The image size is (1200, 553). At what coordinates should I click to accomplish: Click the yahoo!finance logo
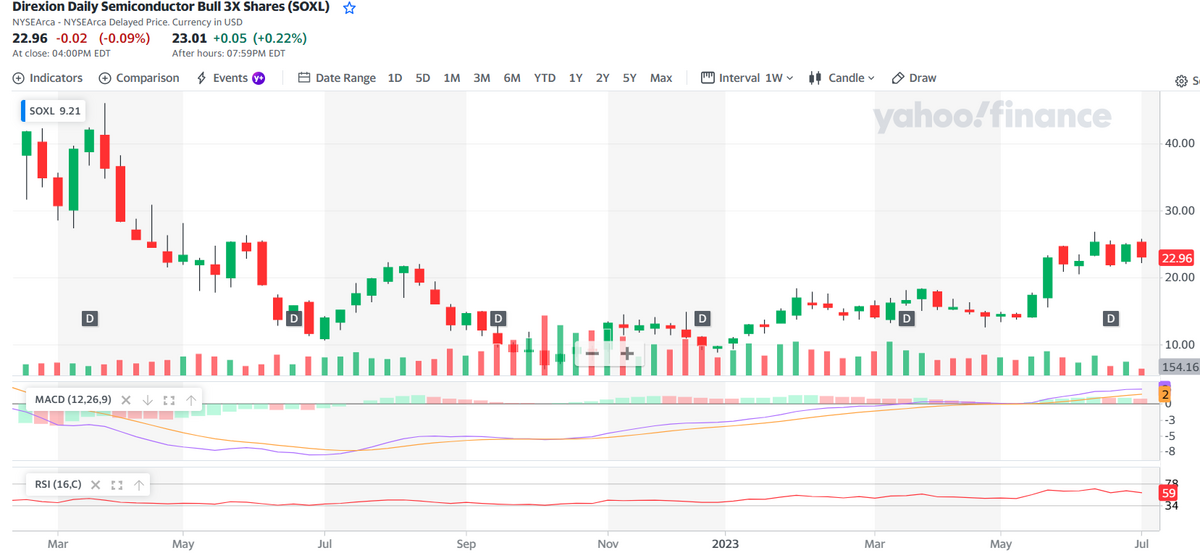coord(992,117)
